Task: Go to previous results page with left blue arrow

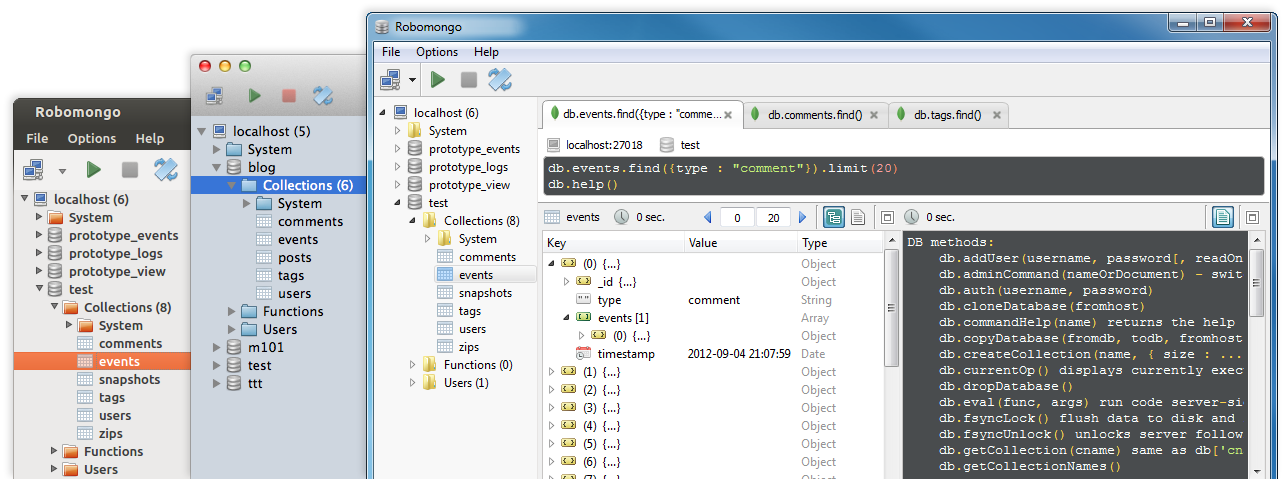Action: (708, 217)
